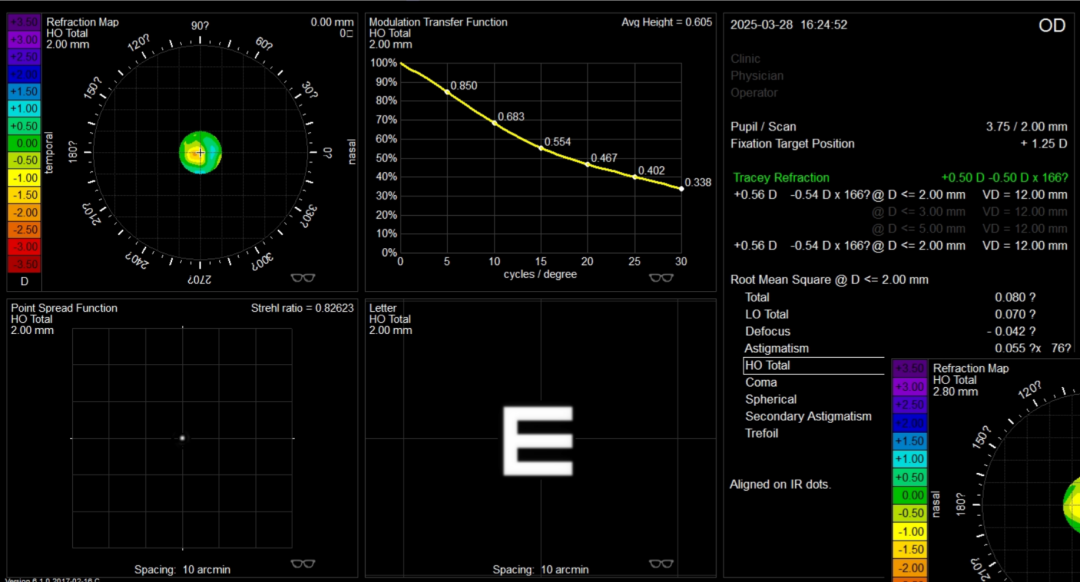Image resolution: width=1080 pixels, height=582 pixels.
Task: Click the green Tracey Refraction label
Action: tap(781, 178)
